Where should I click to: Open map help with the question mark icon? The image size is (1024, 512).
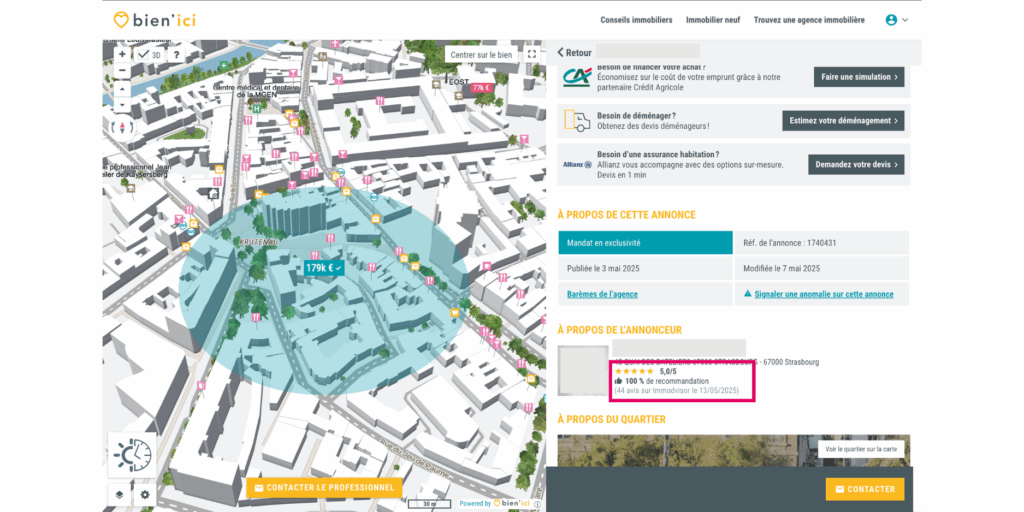pyautogui.click(x=176, y=55)
